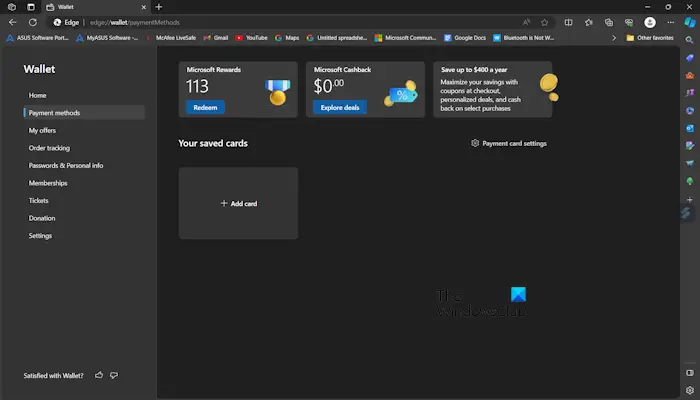Open the sidebar tree icon
700x400 pixels.
tap(690, 181)
